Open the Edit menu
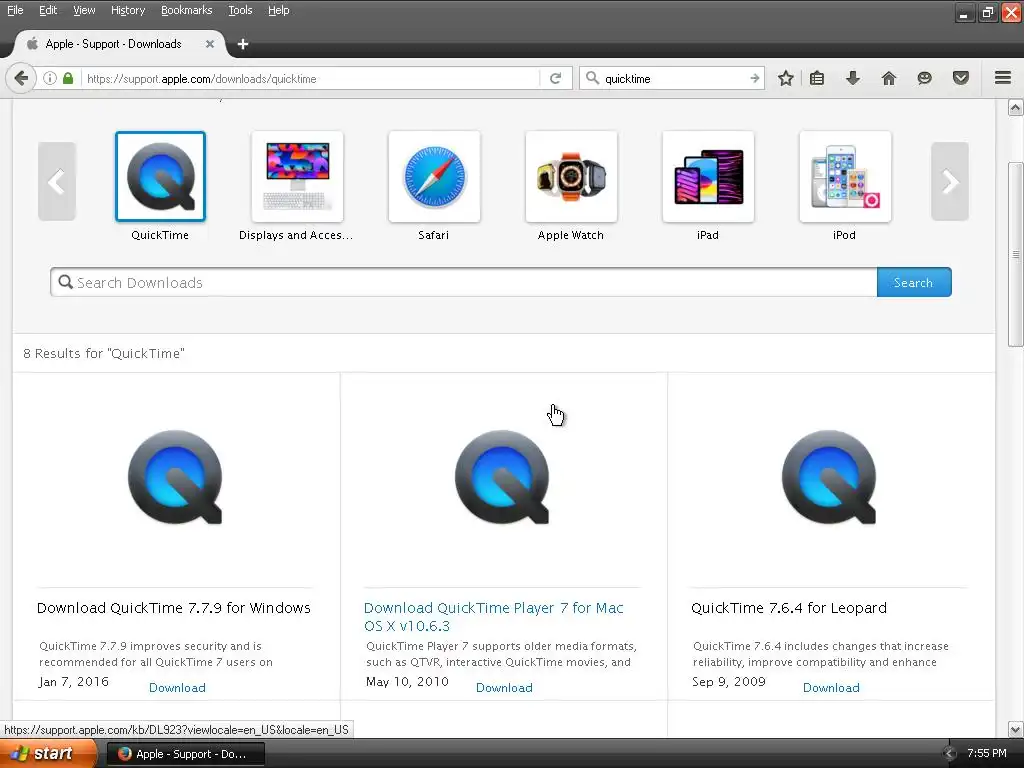1024x768 pixels. pyautogui.click(x=48, y=10)
